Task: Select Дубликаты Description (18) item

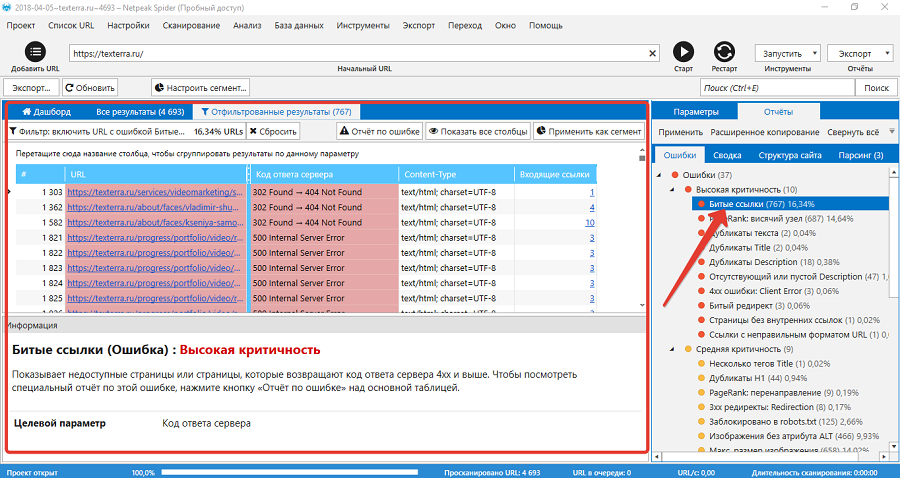Action: tap(774, 262)
